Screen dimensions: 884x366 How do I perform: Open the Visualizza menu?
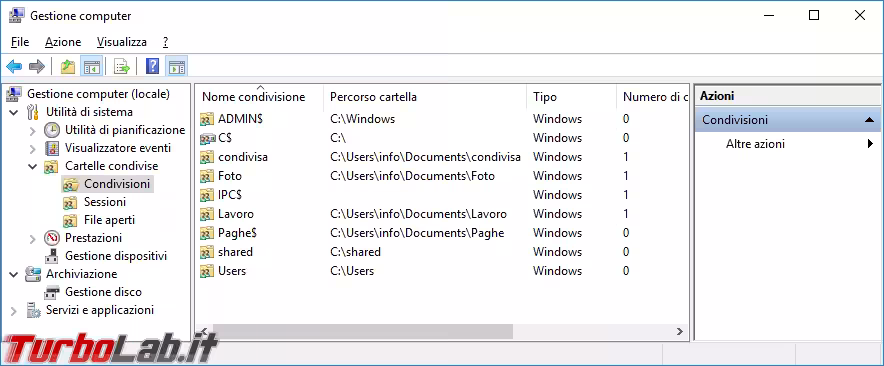(122, 42)
